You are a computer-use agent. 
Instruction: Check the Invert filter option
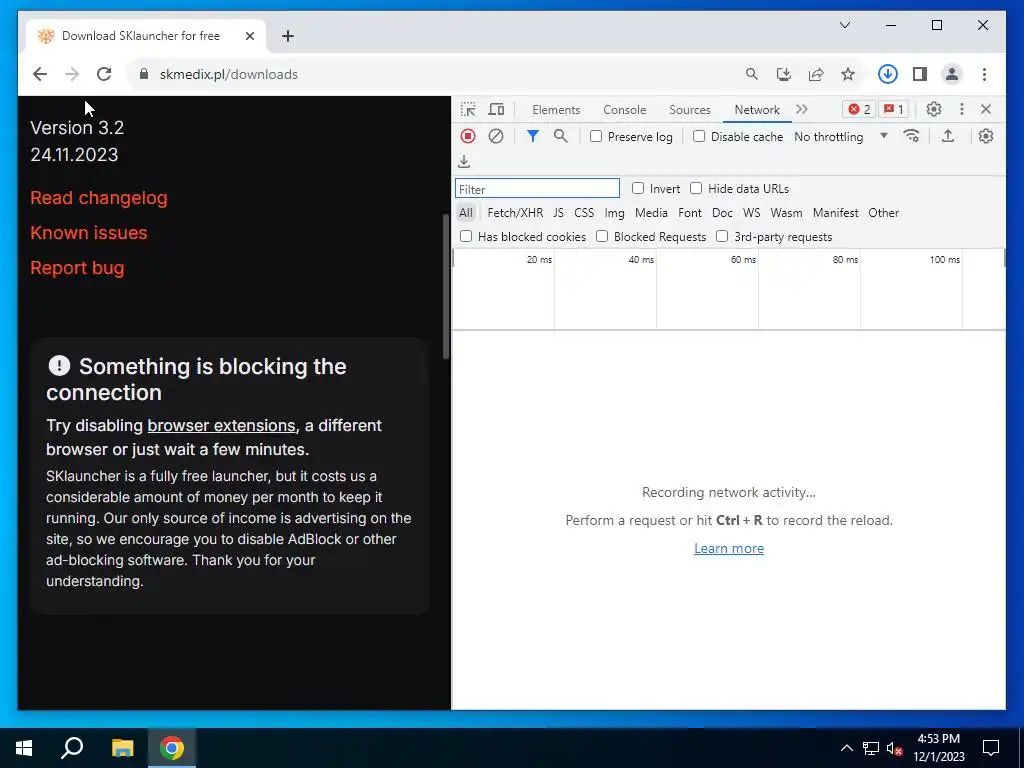pos(638,188)
